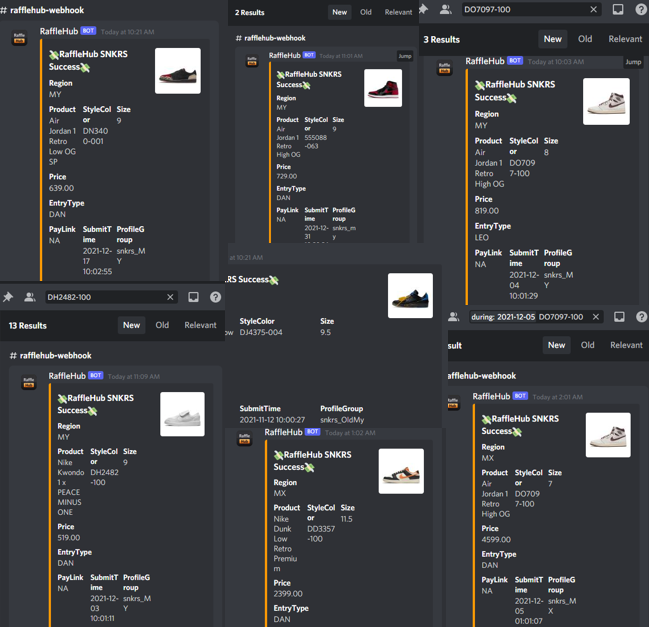Screen dimensions: 649x628
Task: Select New tab under 'during: 2021-12-05' search
Action: click(556, 345)
